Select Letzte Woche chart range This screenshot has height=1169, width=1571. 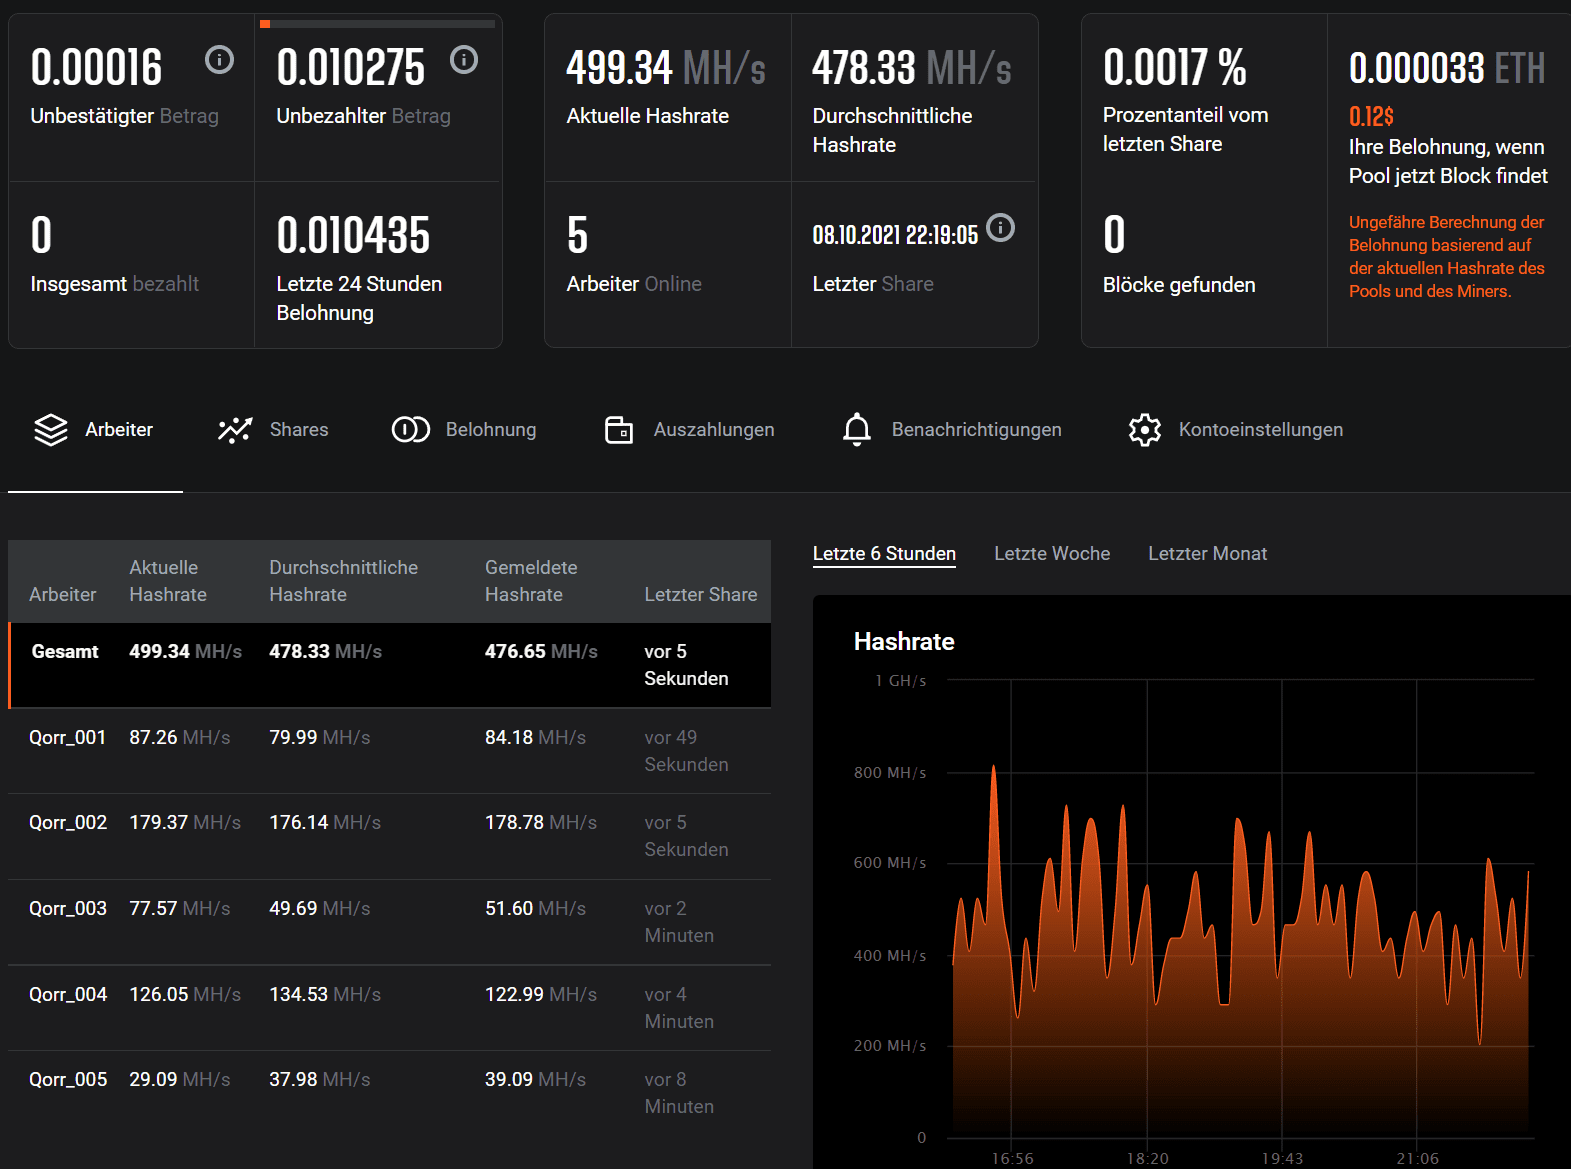click(x=1052, y=554)
